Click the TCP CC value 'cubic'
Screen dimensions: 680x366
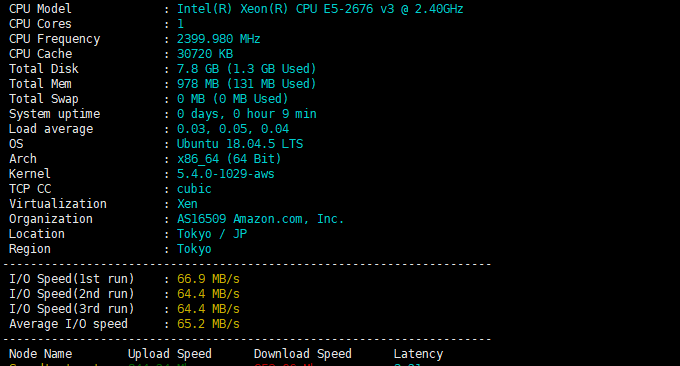tap(194, 189)
